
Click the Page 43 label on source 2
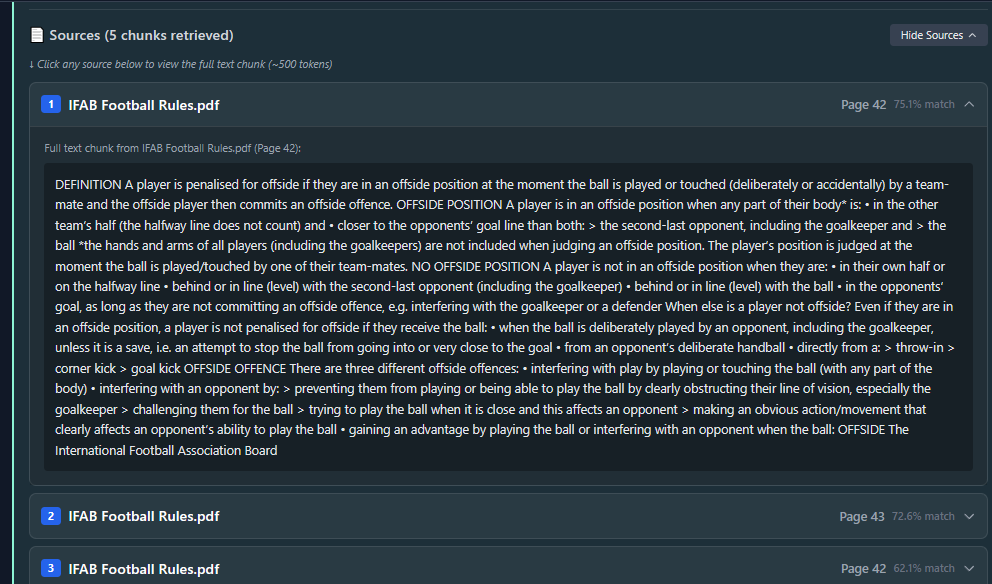[x=862, y=516]
